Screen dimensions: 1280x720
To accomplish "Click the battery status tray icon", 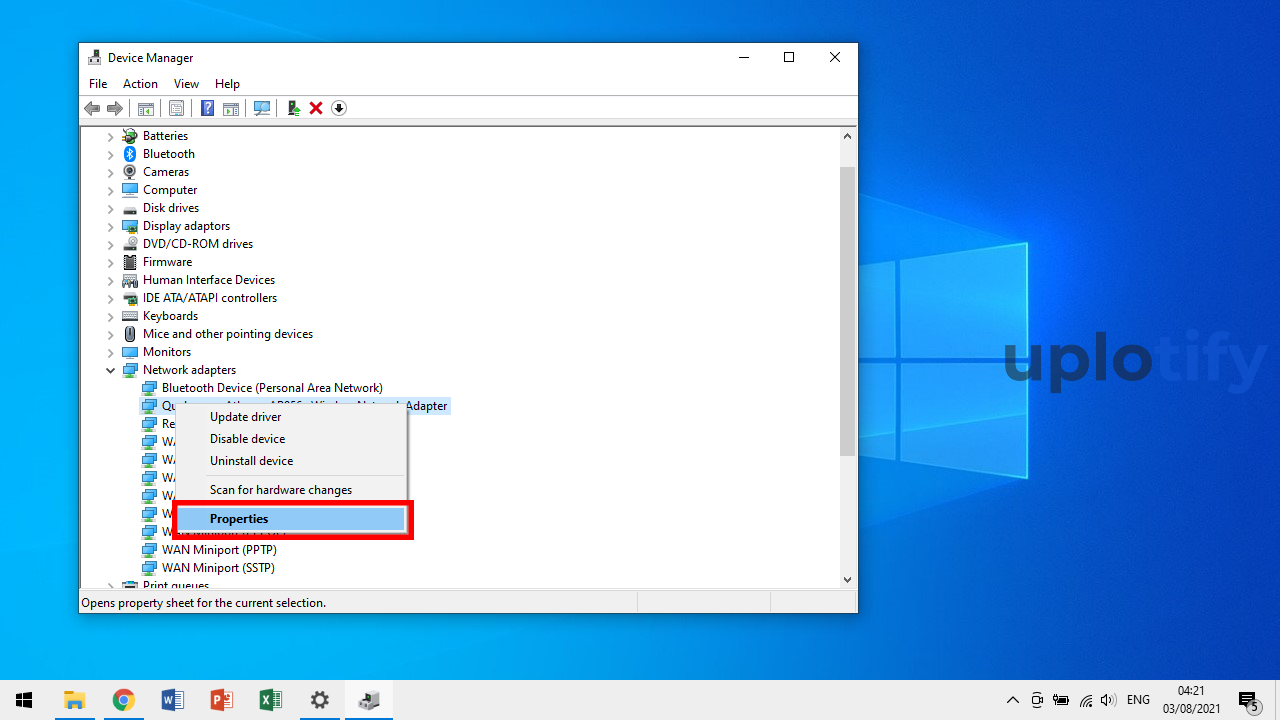I will [x=1061, y=700].
